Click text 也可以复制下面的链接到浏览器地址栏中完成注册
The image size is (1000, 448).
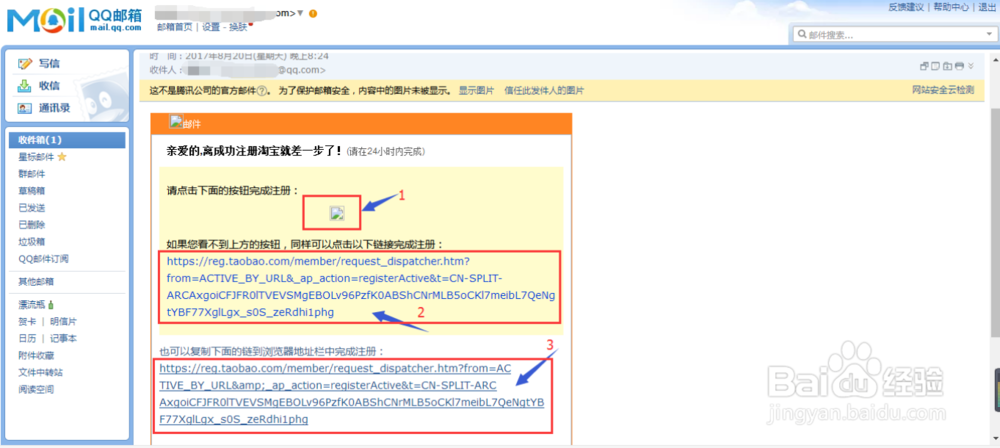coord(272,352)
